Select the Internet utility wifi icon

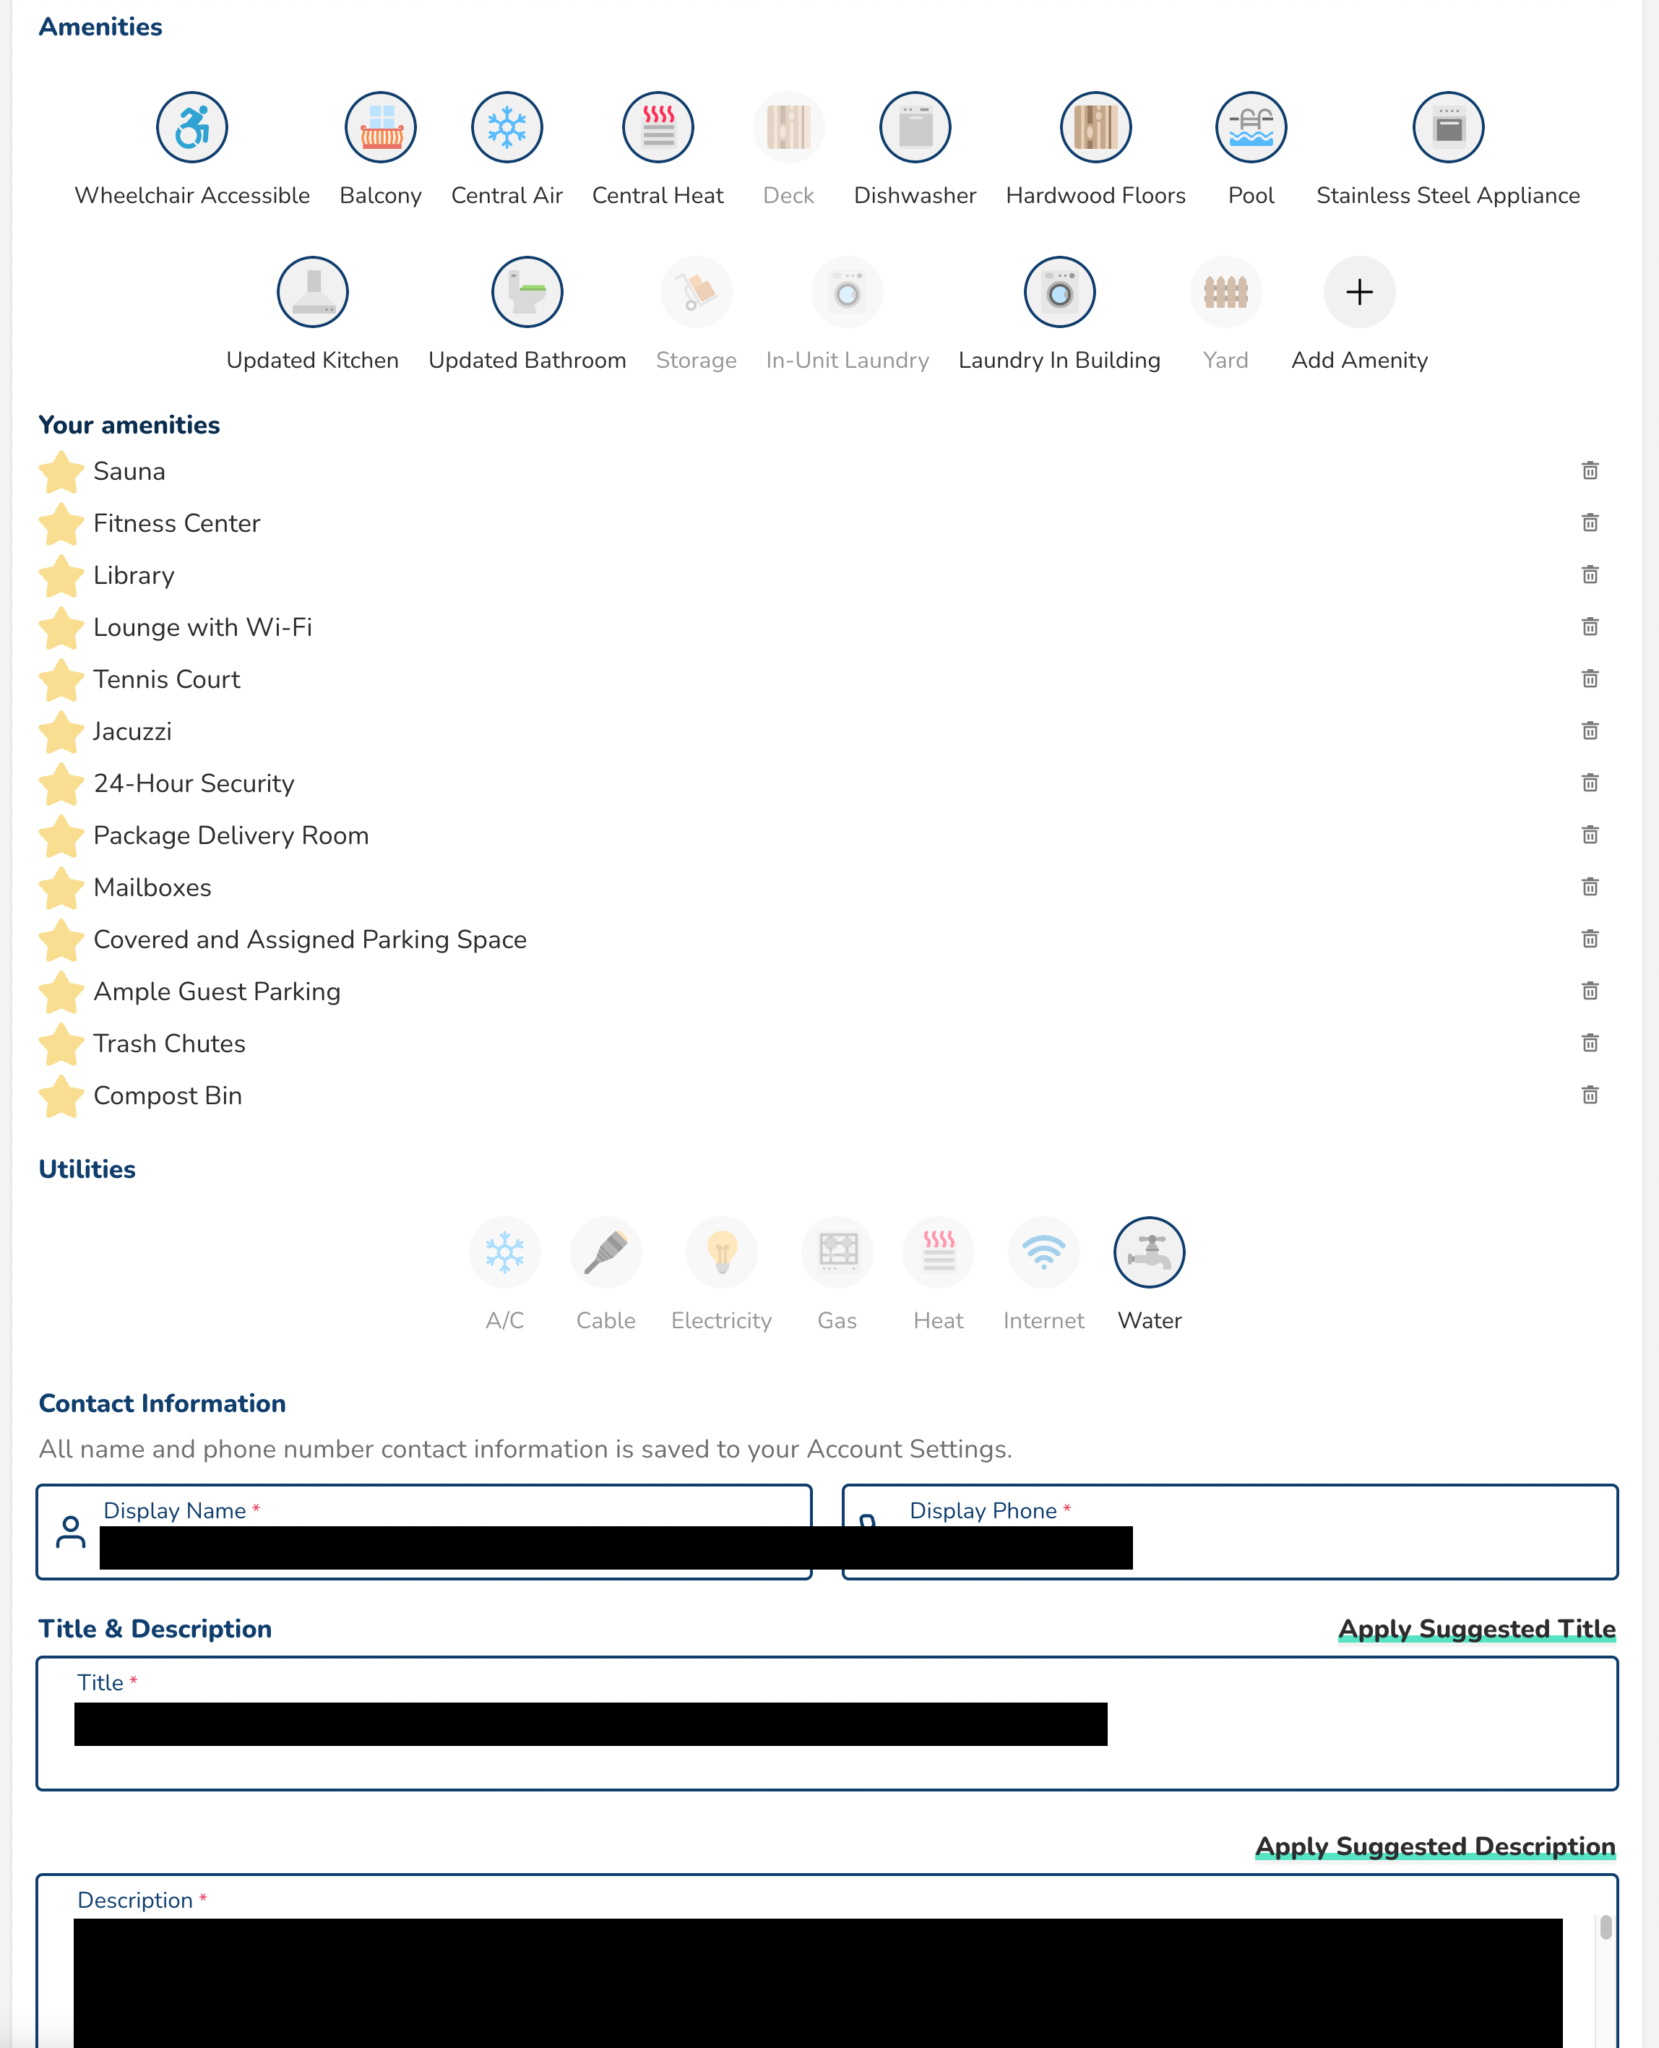point(1043,1252)
